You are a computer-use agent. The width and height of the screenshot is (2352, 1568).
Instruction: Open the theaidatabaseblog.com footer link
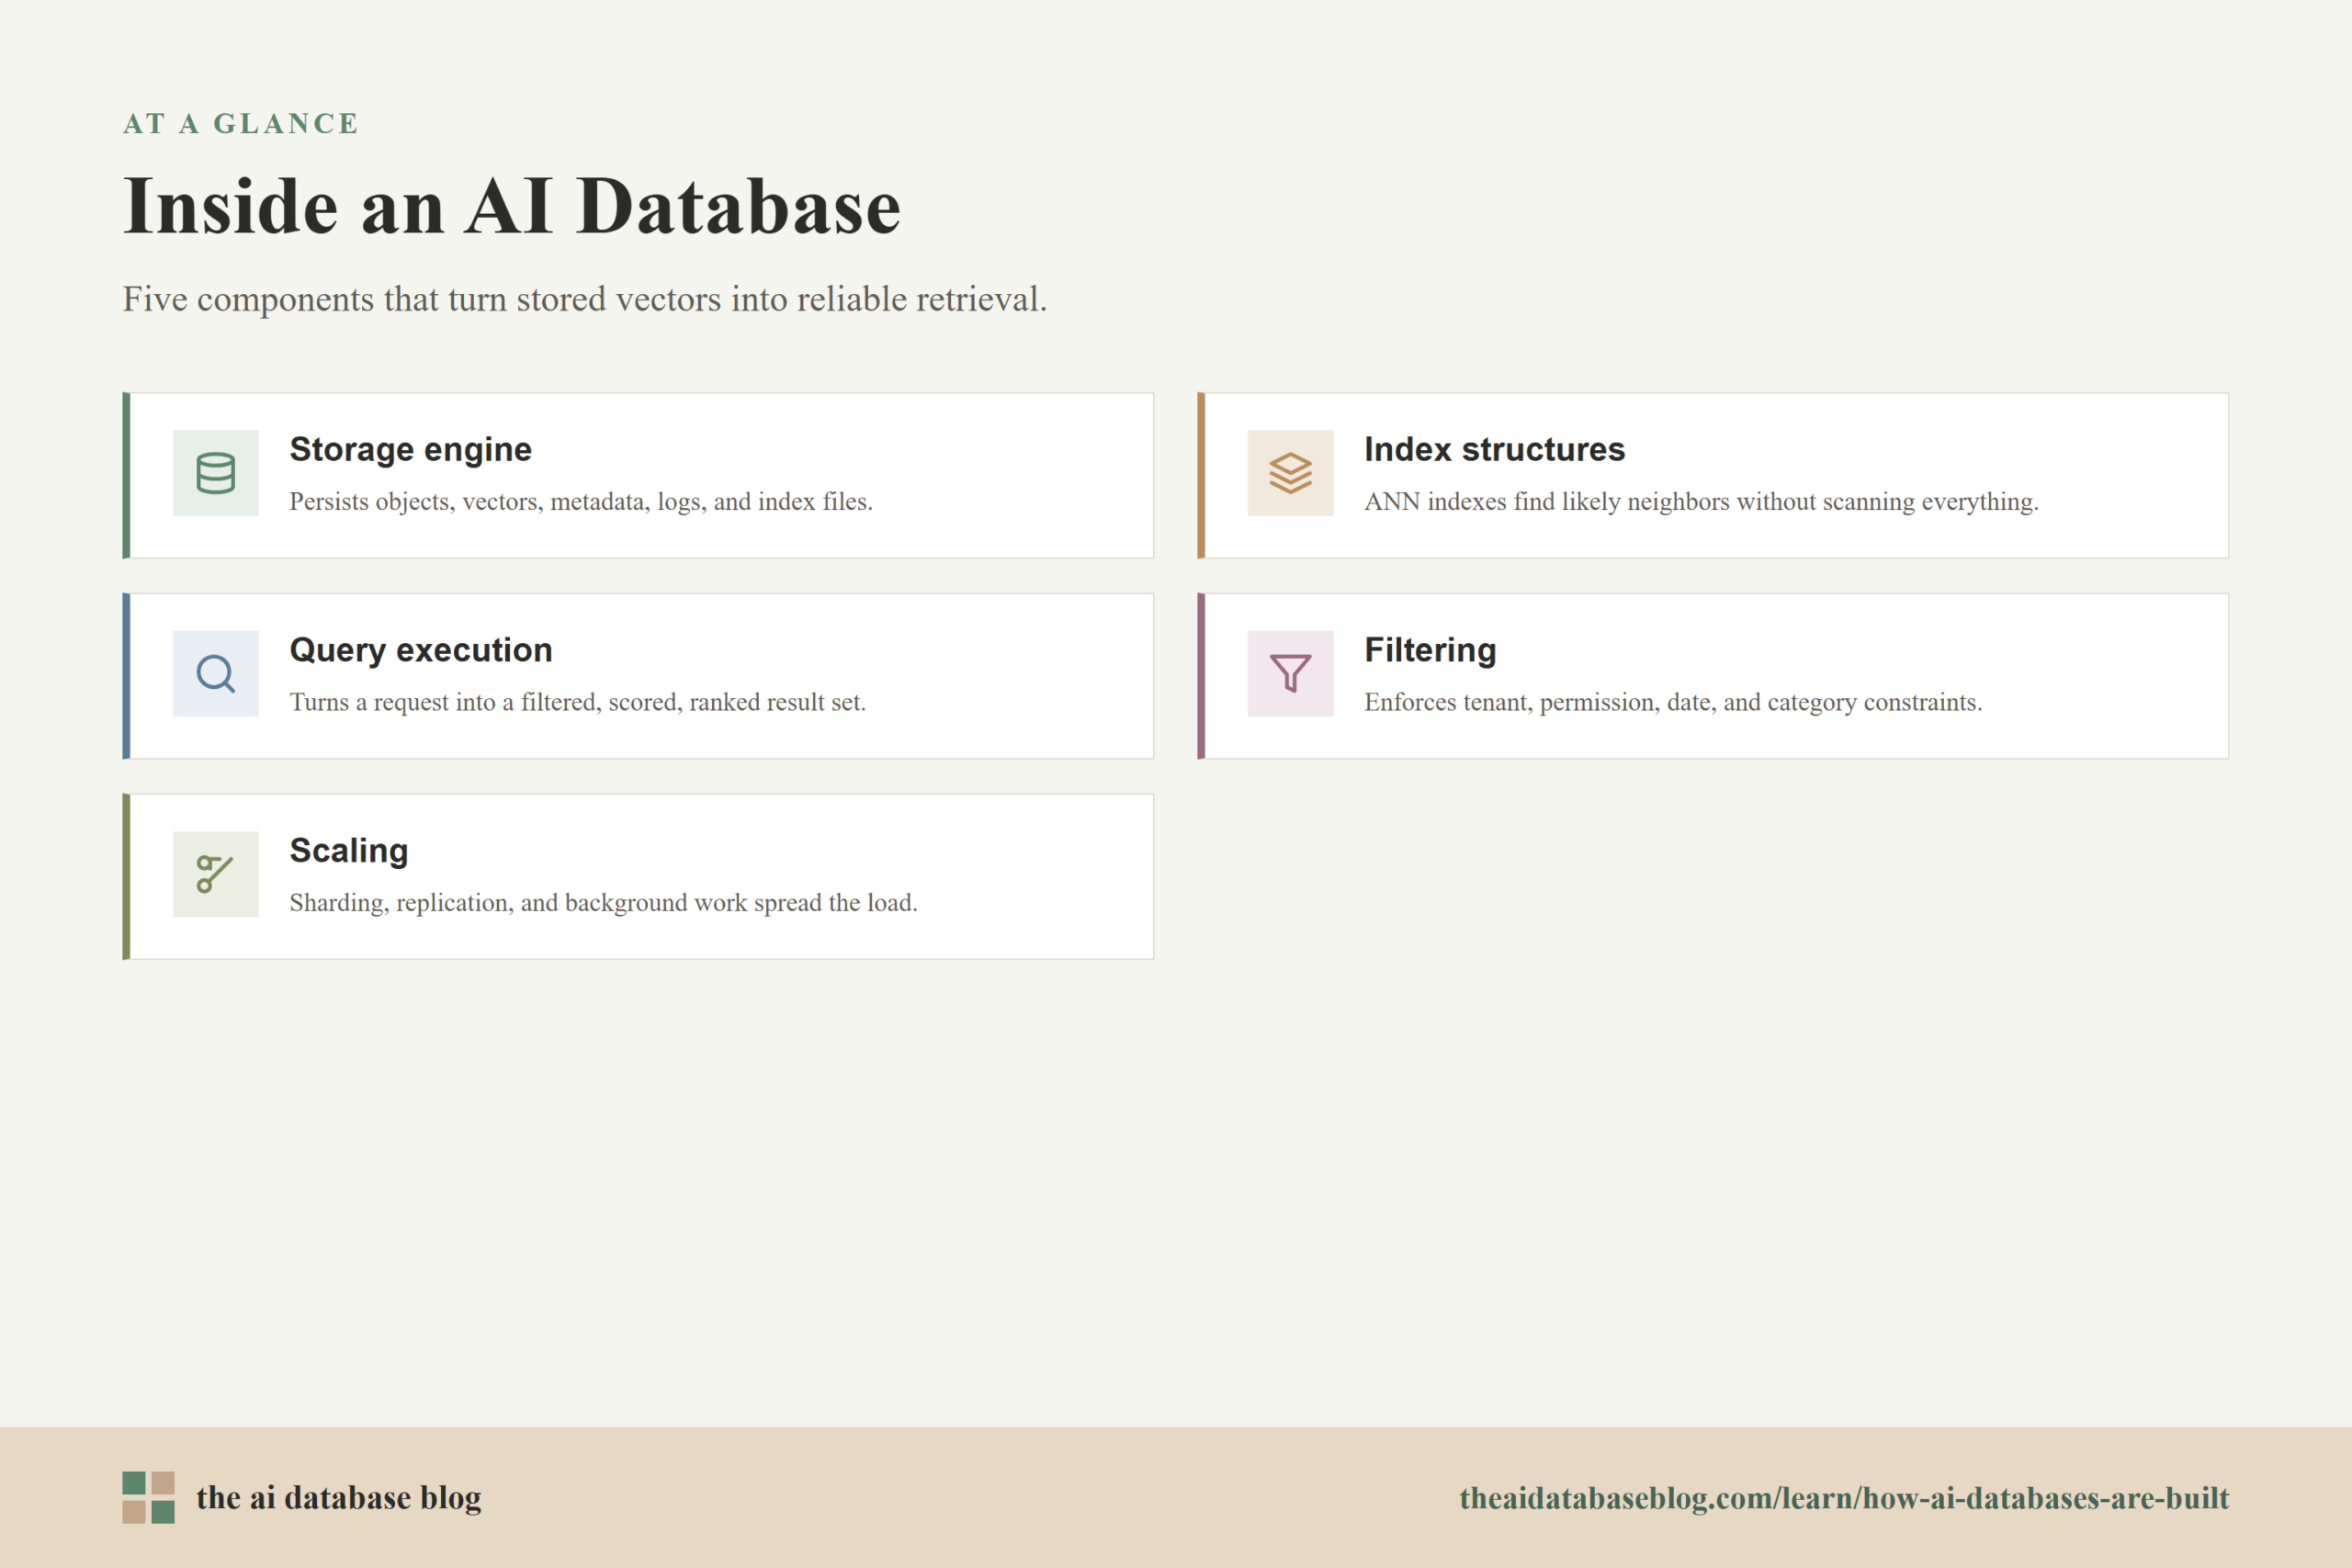tap(1844, 1498)
